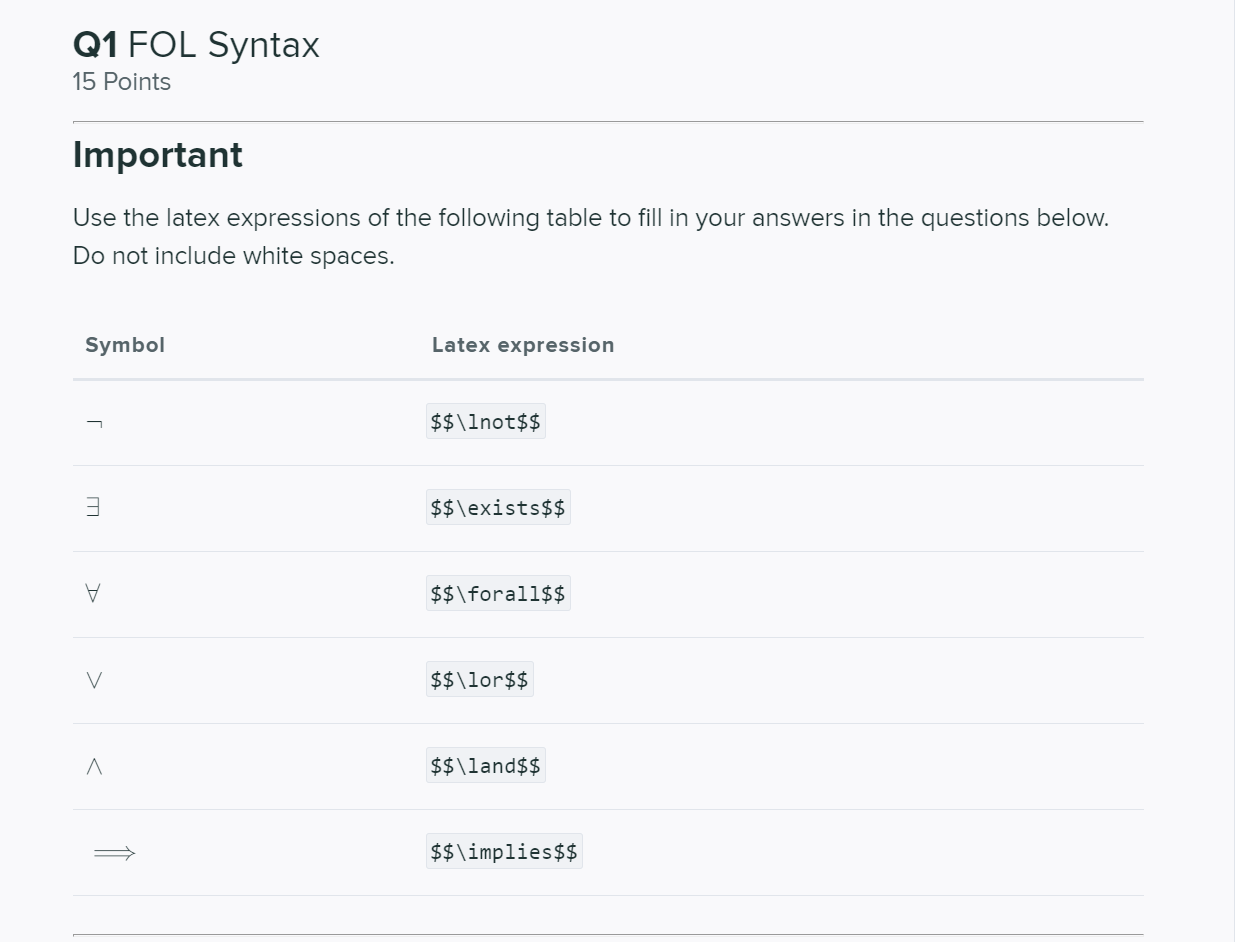Viewport: 1238px width, 942px height.
Task: Select the existential quantifier symbol
Action: 92,507
